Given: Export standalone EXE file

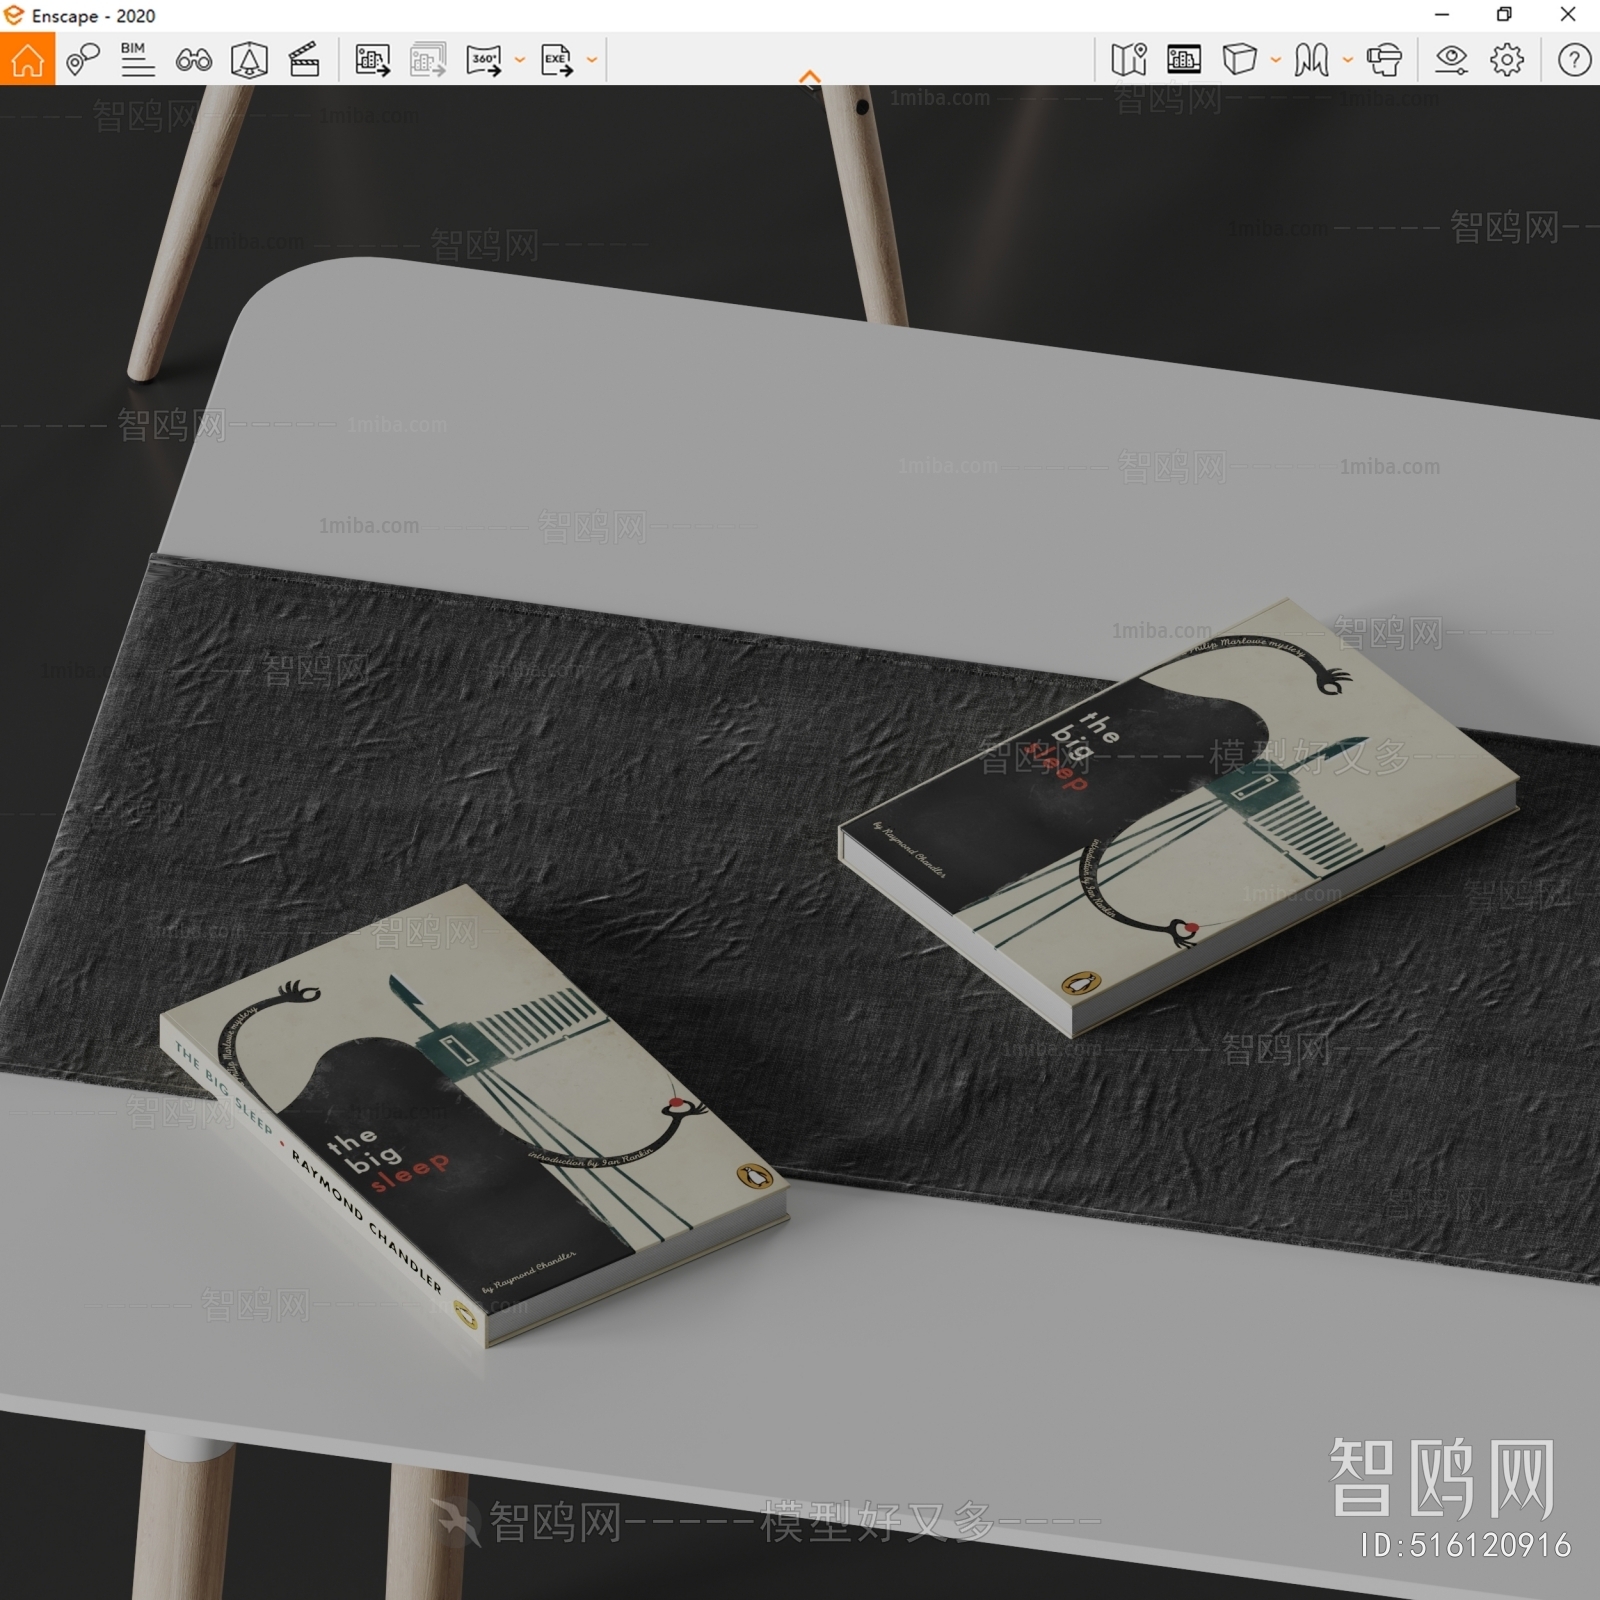Looking at the screenshot, I should 556,60.
